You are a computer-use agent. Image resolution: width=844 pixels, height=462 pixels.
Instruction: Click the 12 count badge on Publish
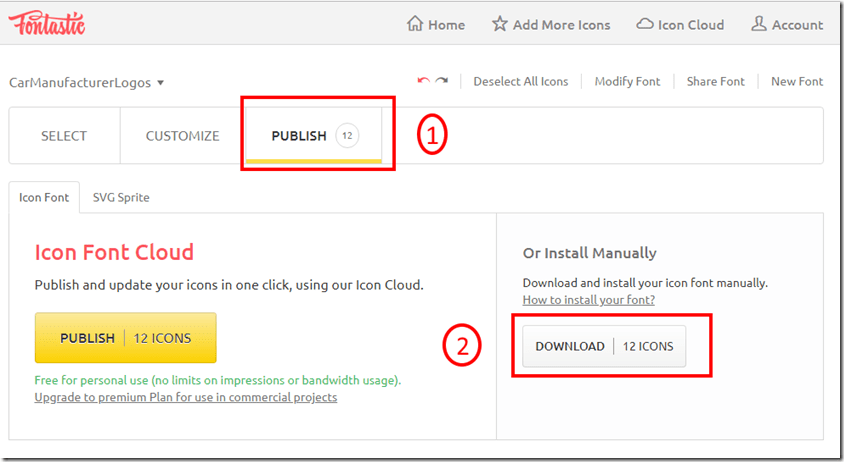point(346,136)
